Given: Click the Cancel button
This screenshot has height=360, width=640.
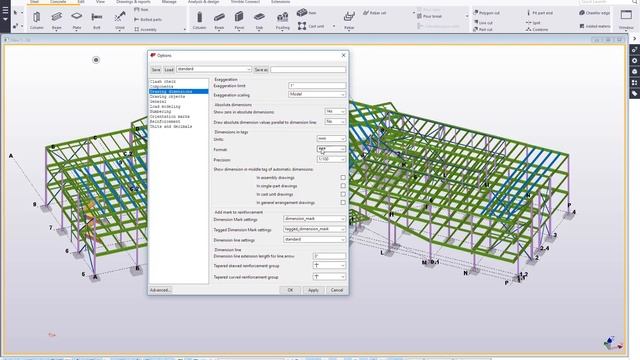Looking at the screenshot, I should 337,290.
